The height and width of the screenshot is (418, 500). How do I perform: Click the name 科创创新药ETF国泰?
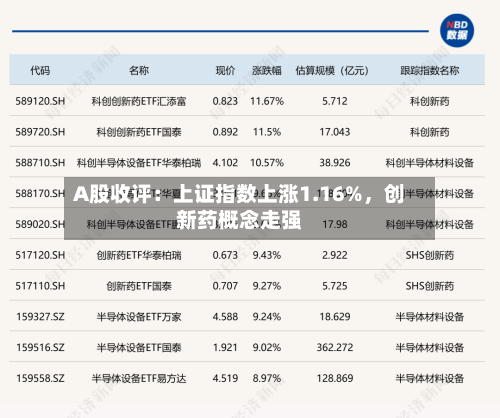point(139,132)
